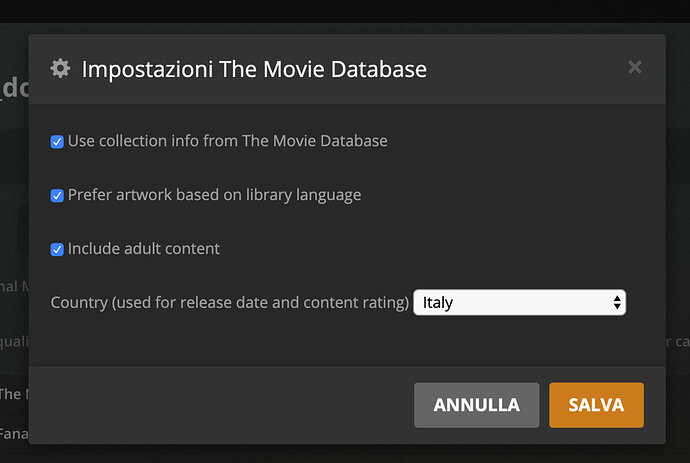Click the gear icon beside the dialog title
690x463 pixels.
[60, 69]
